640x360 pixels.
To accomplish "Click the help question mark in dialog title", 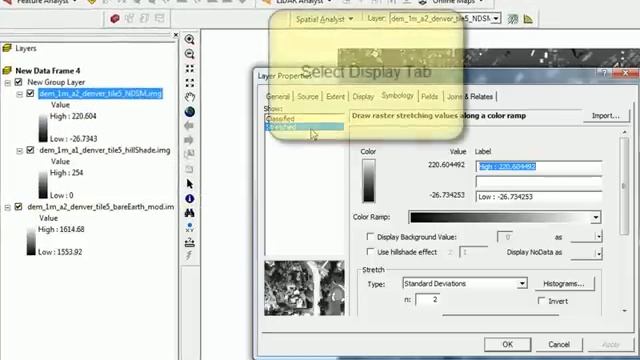I will coord(604,73).
